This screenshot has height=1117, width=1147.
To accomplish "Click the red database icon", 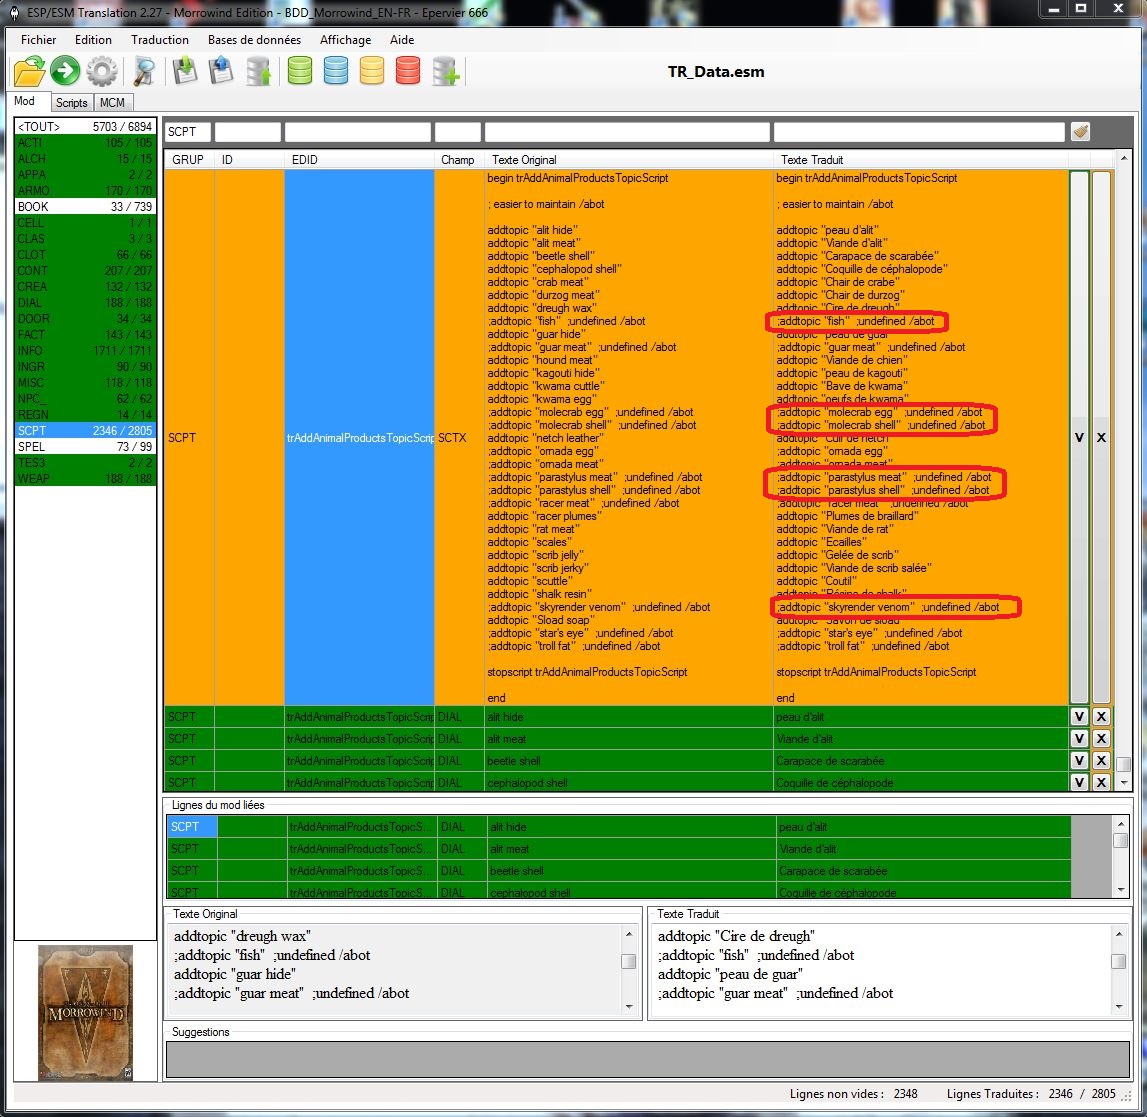I will tap(408, 71).
